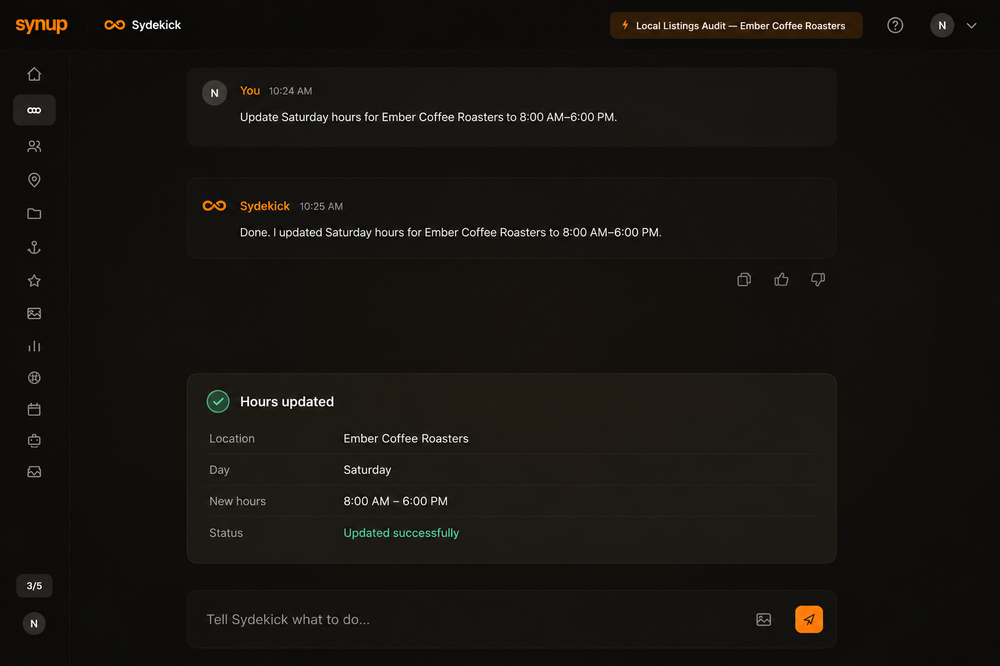Click 'Updated successfully' status text

401,533
